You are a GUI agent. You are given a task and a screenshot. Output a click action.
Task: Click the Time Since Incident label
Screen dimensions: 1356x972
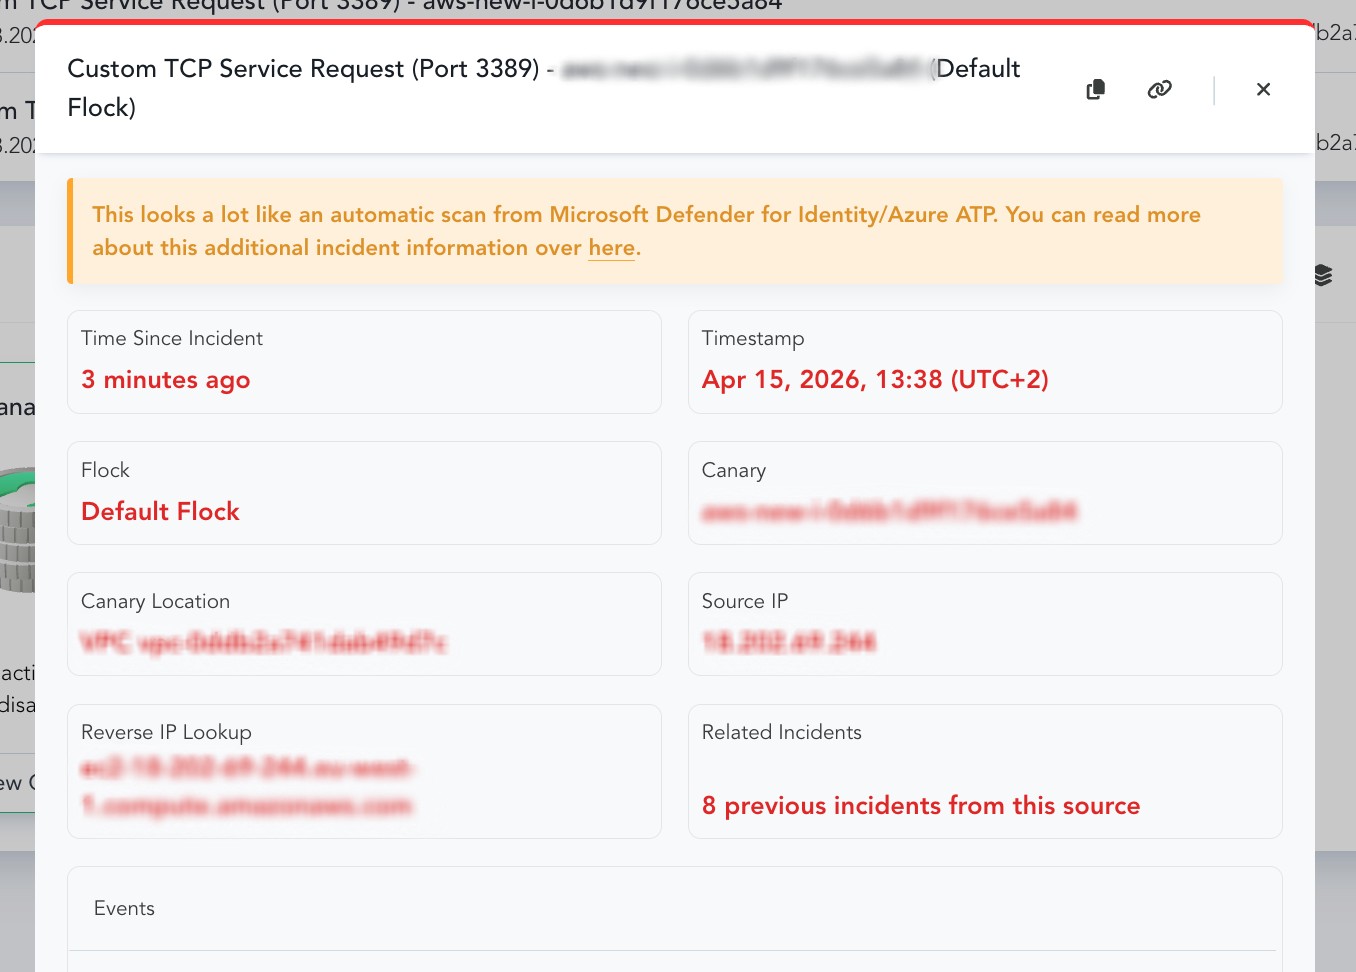(x=171, y=338)
